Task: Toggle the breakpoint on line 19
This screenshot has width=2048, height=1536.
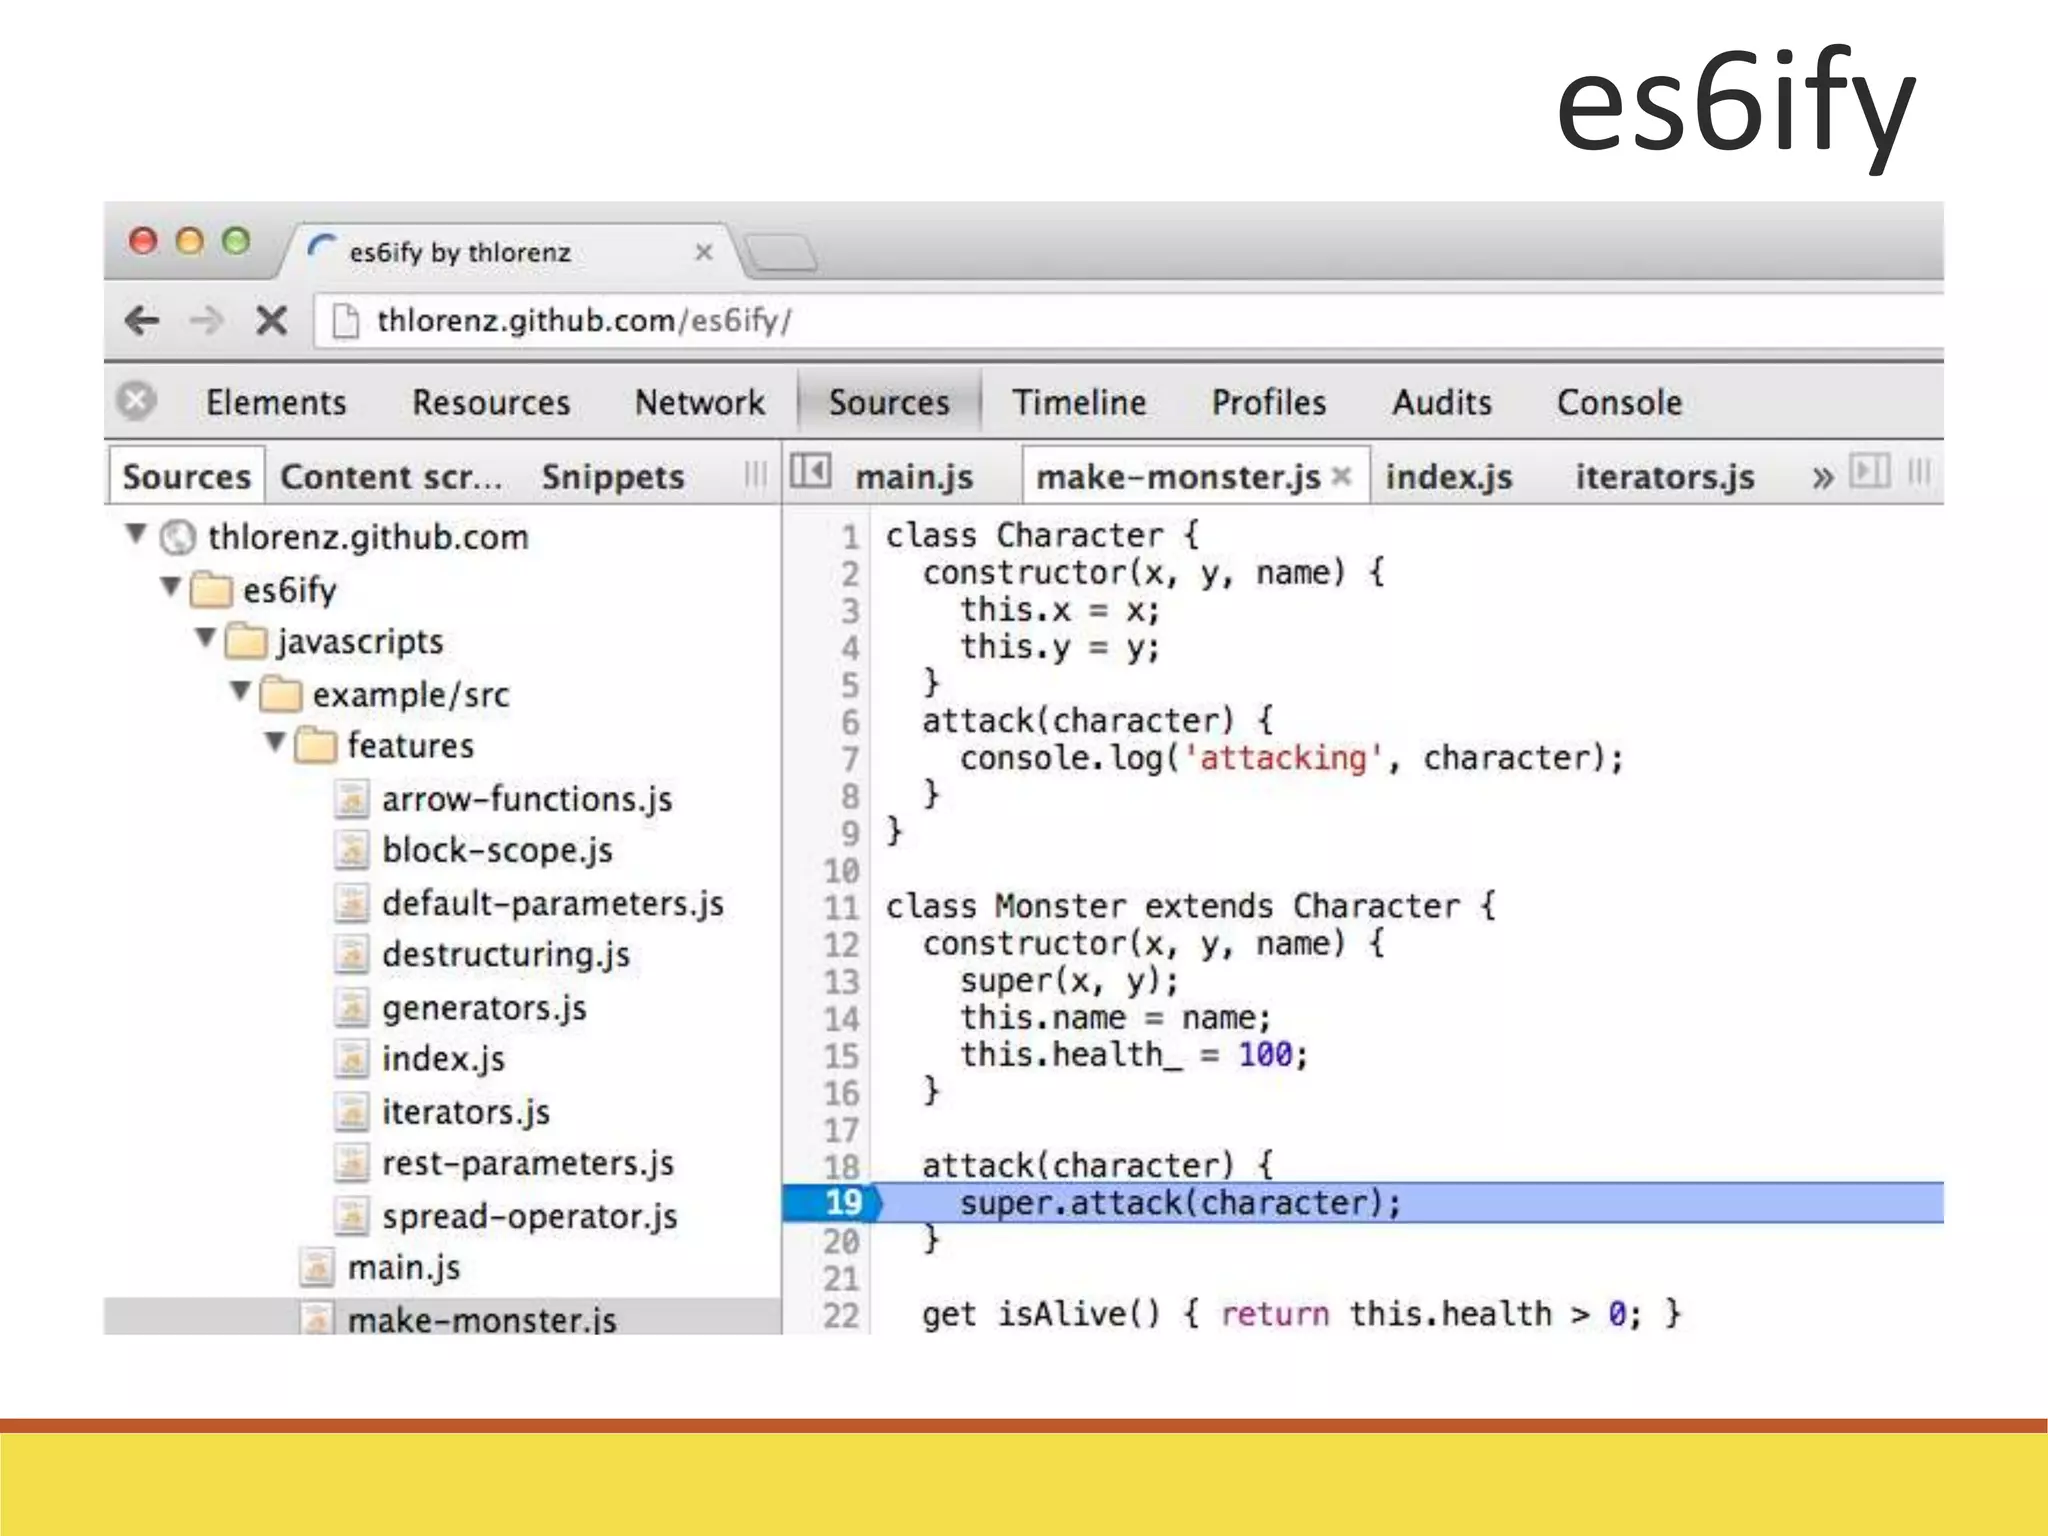Action: (842, 1202)
